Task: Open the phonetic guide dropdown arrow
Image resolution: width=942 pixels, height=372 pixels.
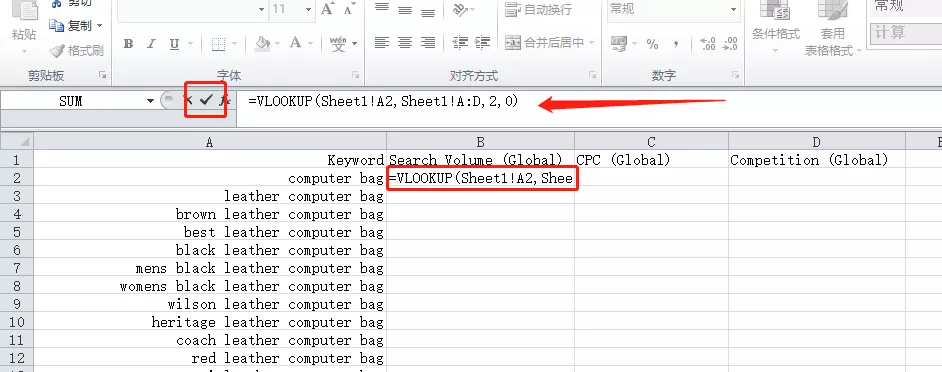Action: pyautogui.click(x=354, y=44)
